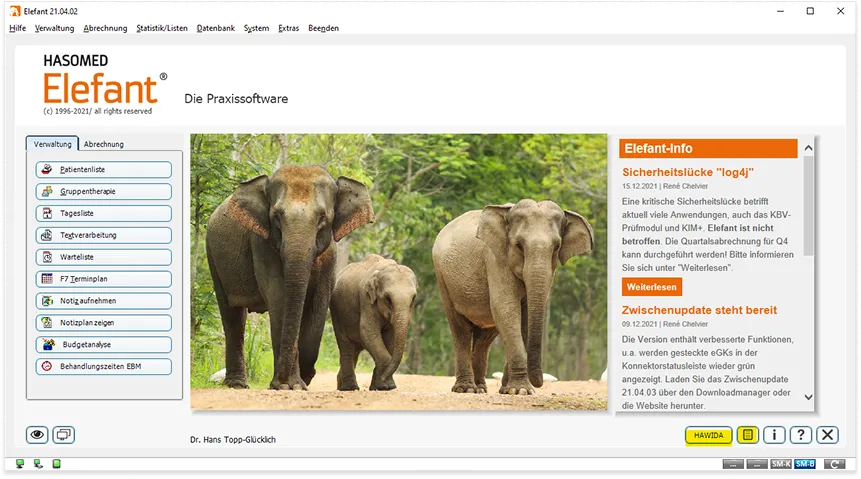Open the System menu
The image size is (861, 479).
point(256,28)
